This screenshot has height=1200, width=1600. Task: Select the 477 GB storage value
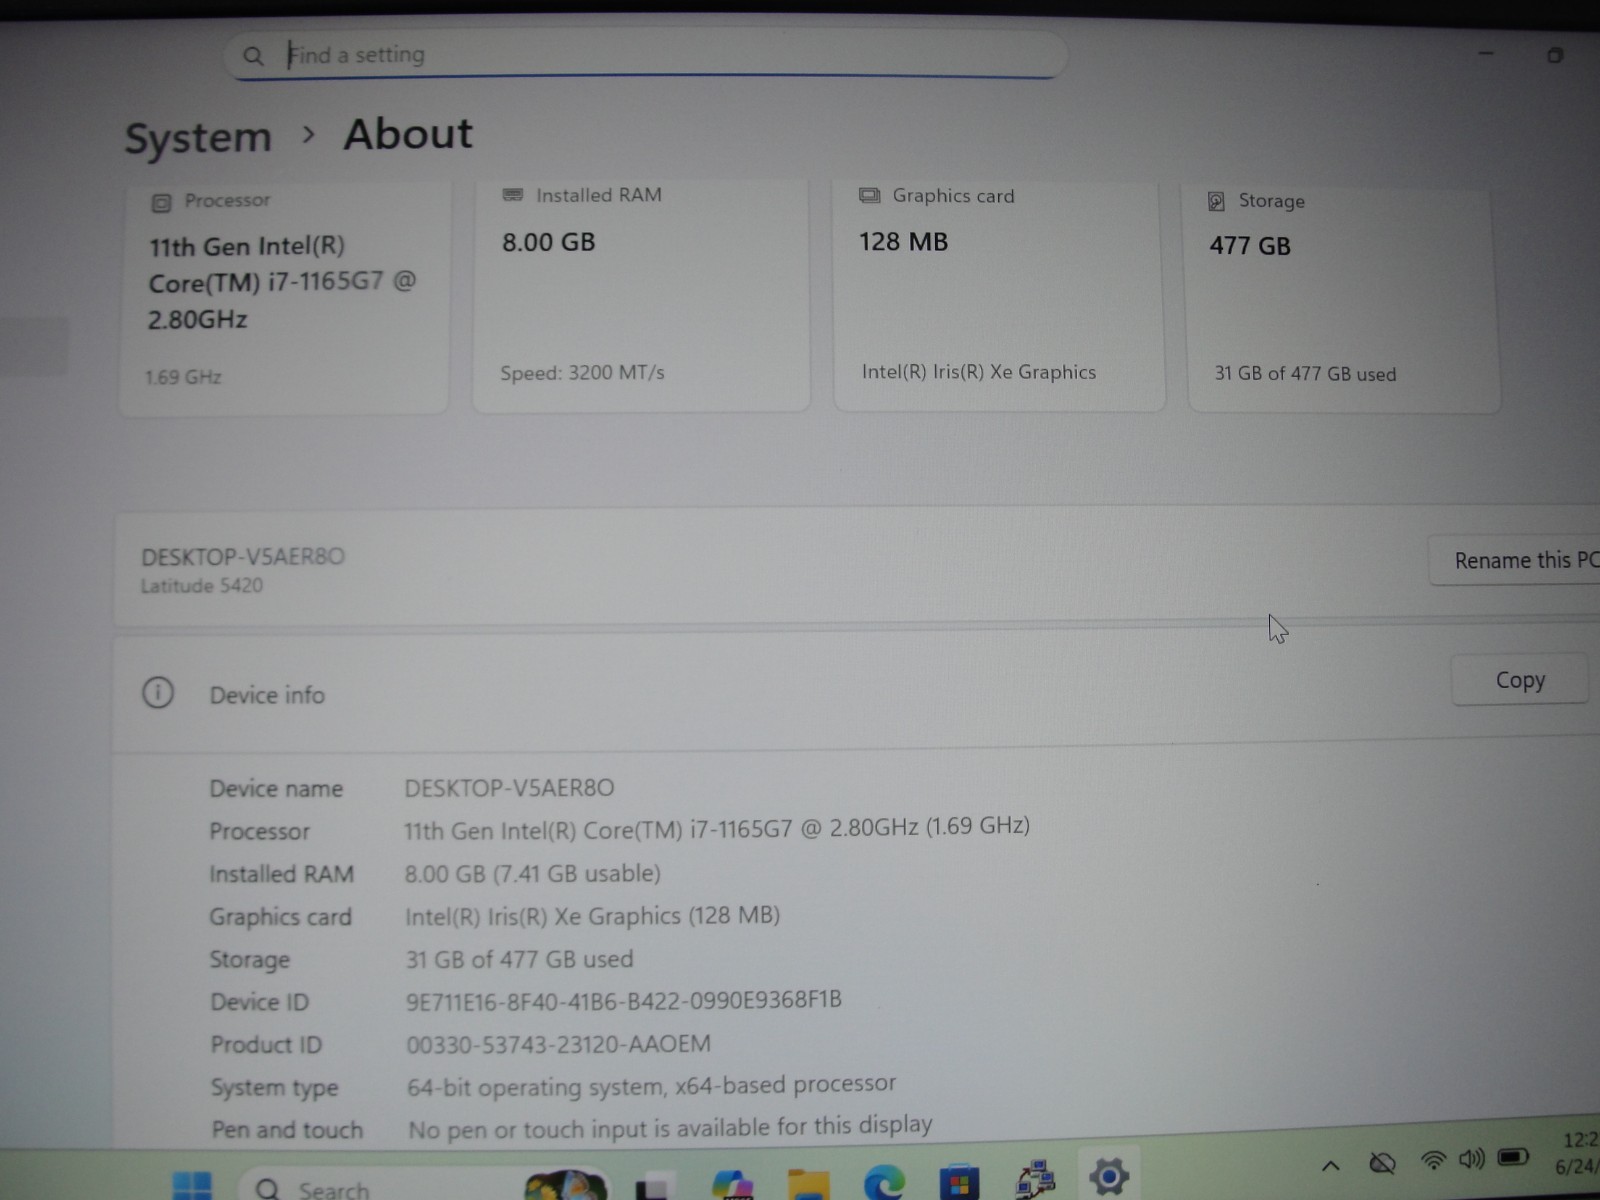pyautogui.click(x=1250, y=246)
